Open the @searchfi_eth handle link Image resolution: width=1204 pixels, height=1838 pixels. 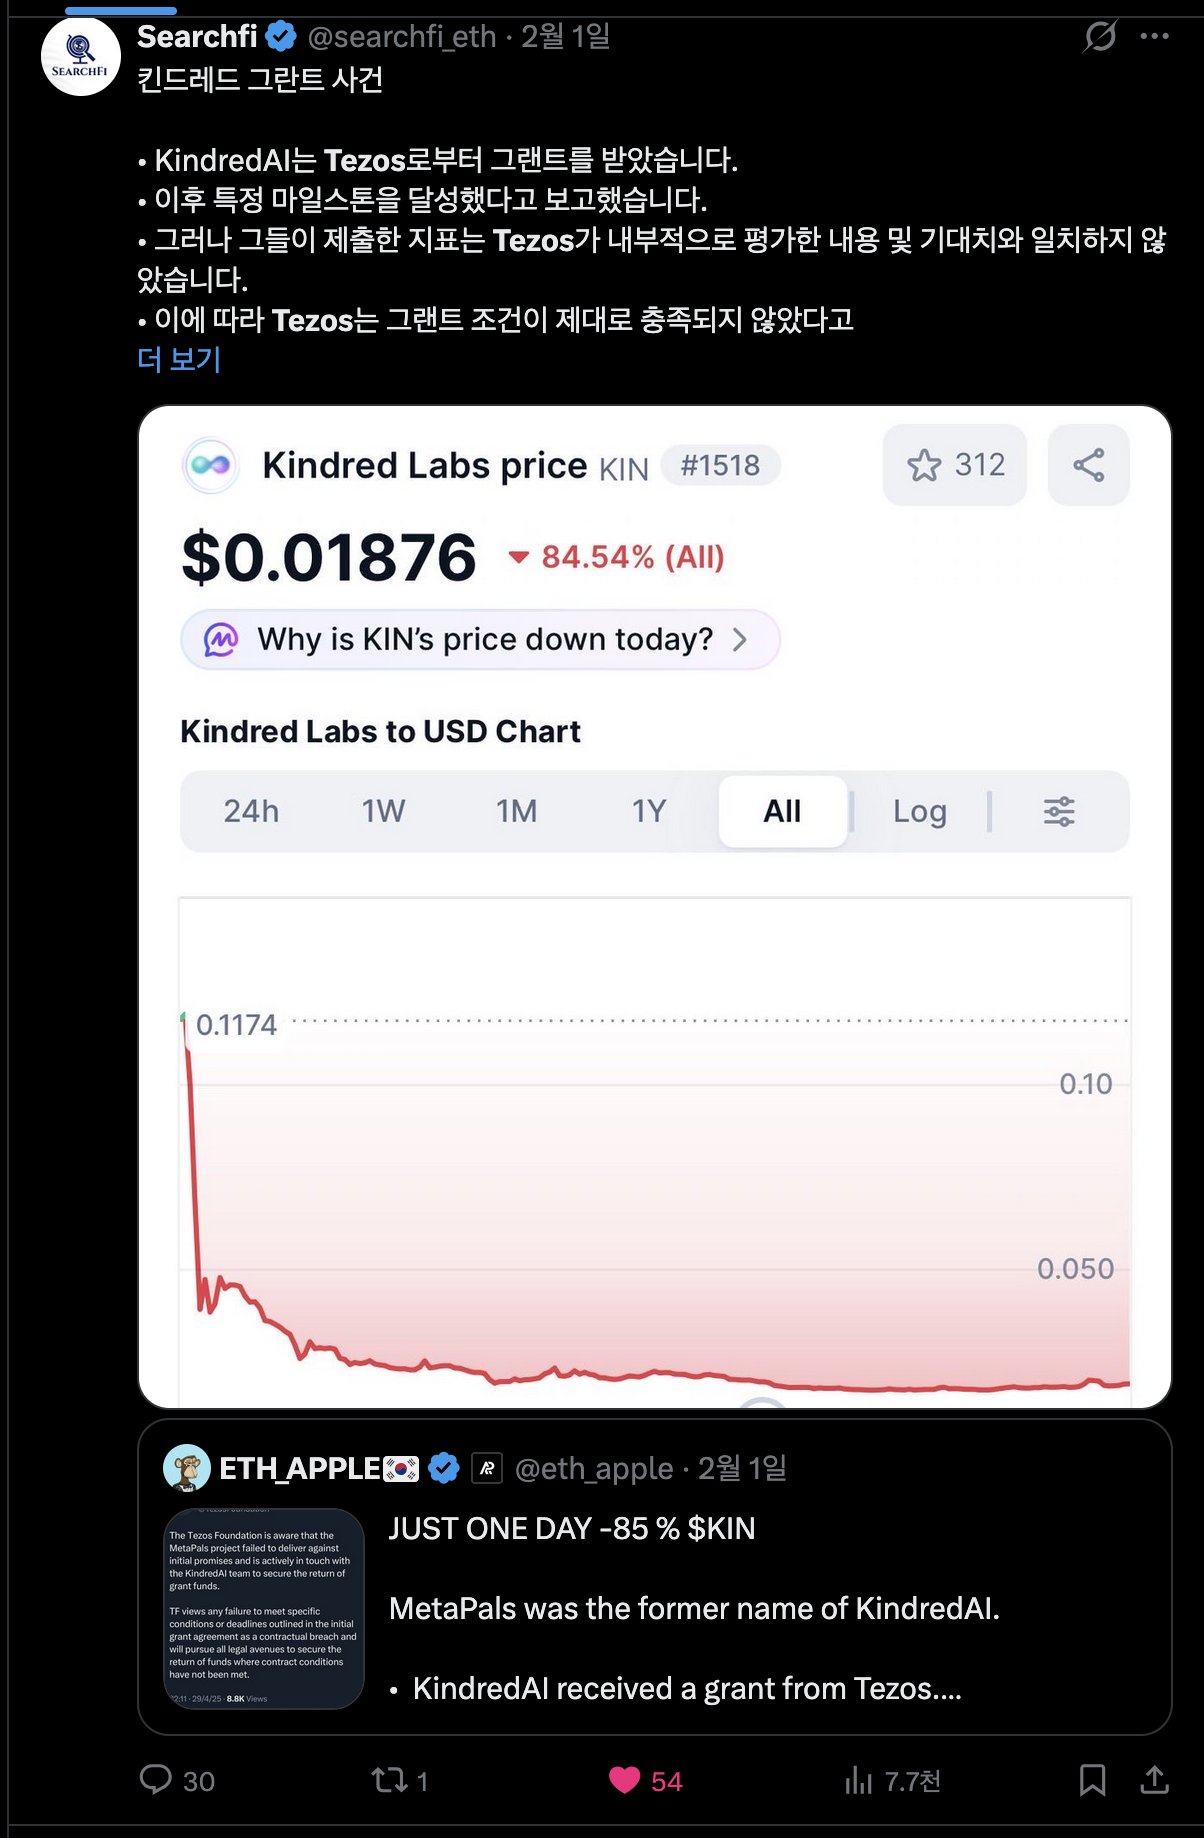coord(402,37)
